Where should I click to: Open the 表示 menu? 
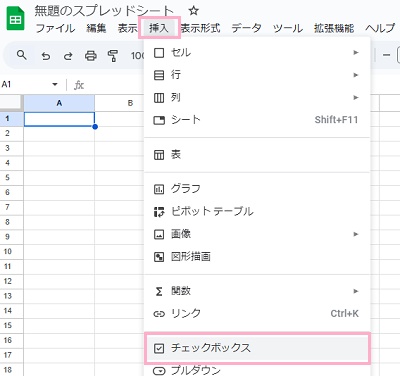click(128, 28)
